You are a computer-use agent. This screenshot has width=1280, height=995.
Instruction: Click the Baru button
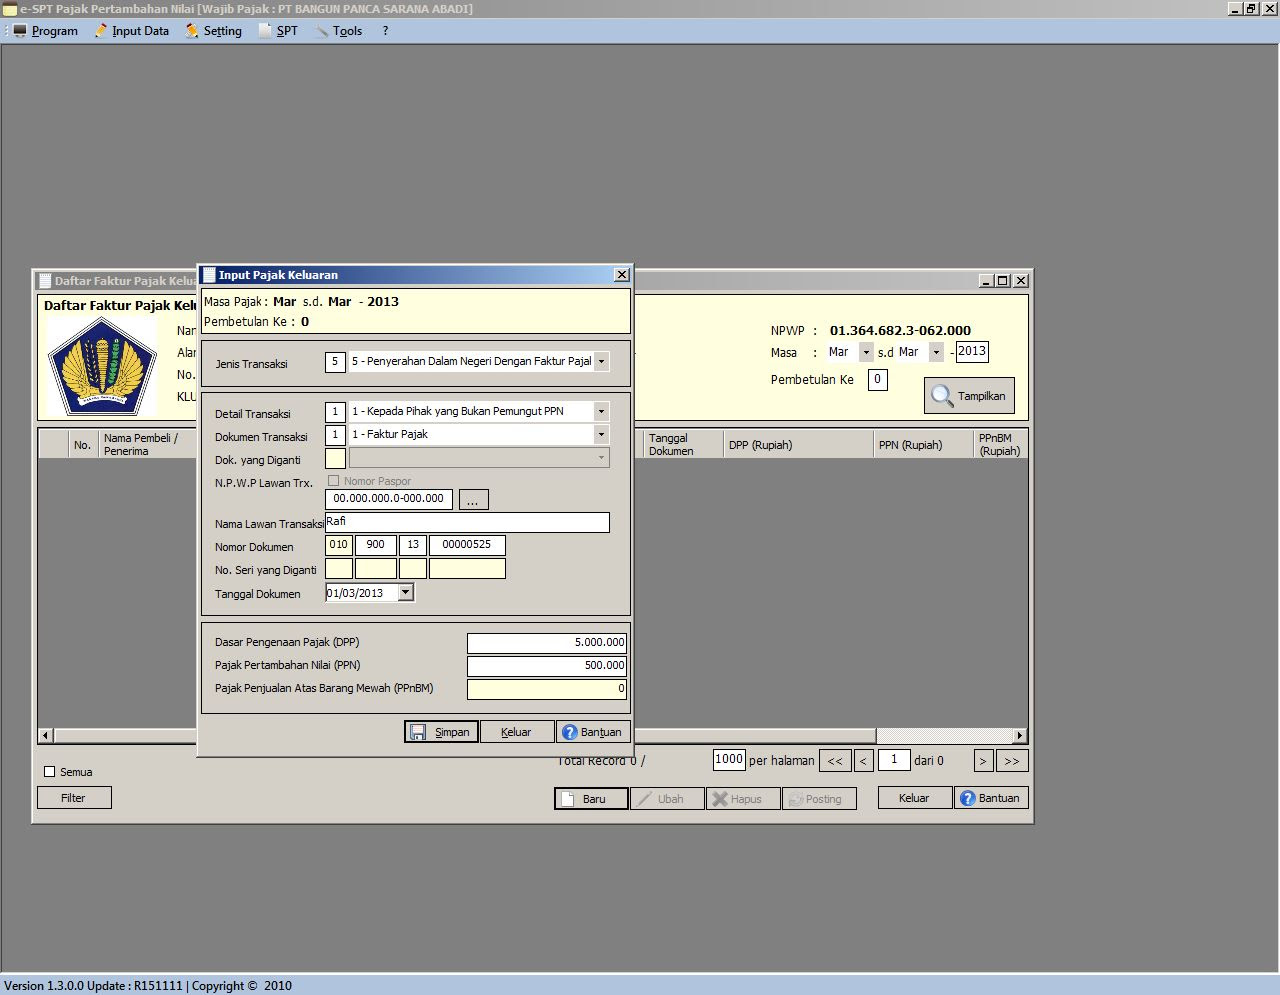[x=591, y=799]
